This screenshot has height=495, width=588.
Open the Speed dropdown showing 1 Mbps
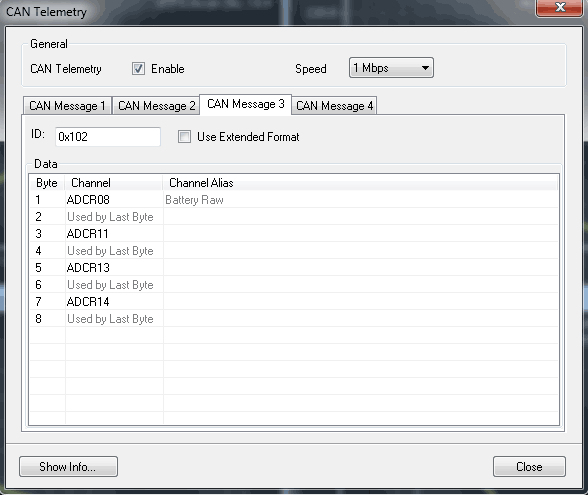(391, 68)
